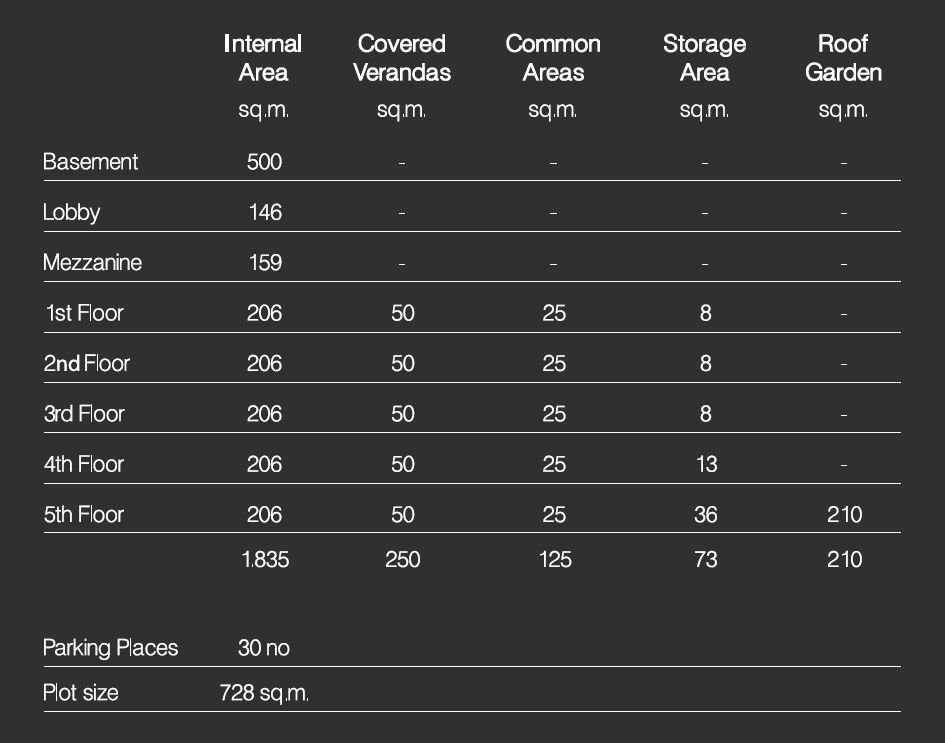Click the Internal Area column header
The height and width of the screenshot is (743, 945).
tap(264, 58)
